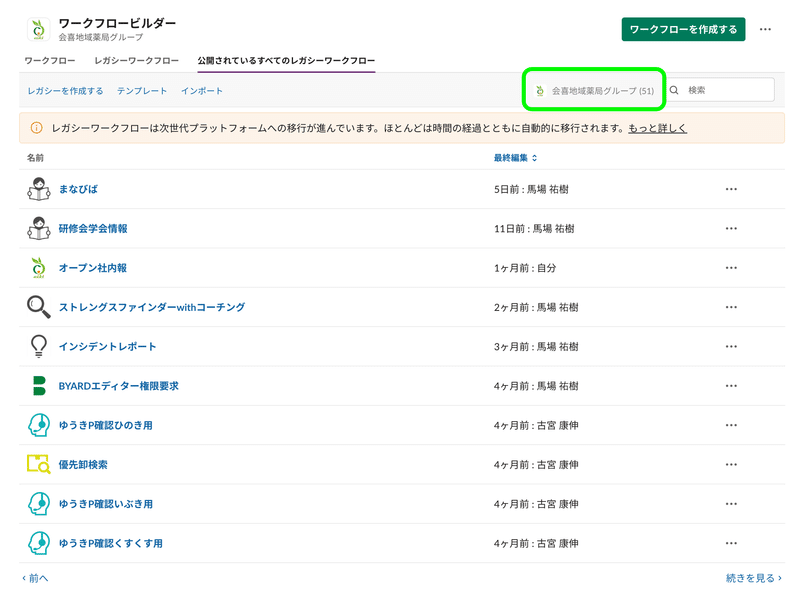Click the 名前 column header
800x598 pixels.
click(35, 158)
